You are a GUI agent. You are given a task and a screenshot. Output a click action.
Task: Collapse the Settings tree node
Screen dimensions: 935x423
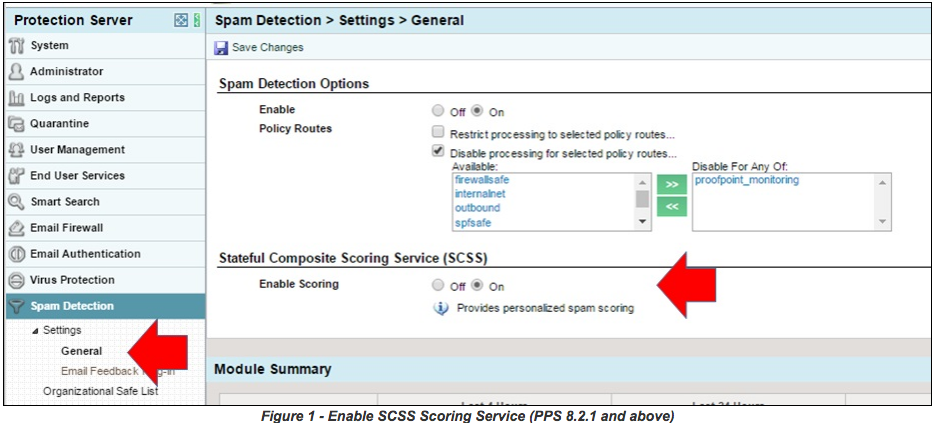pos(36,331)
